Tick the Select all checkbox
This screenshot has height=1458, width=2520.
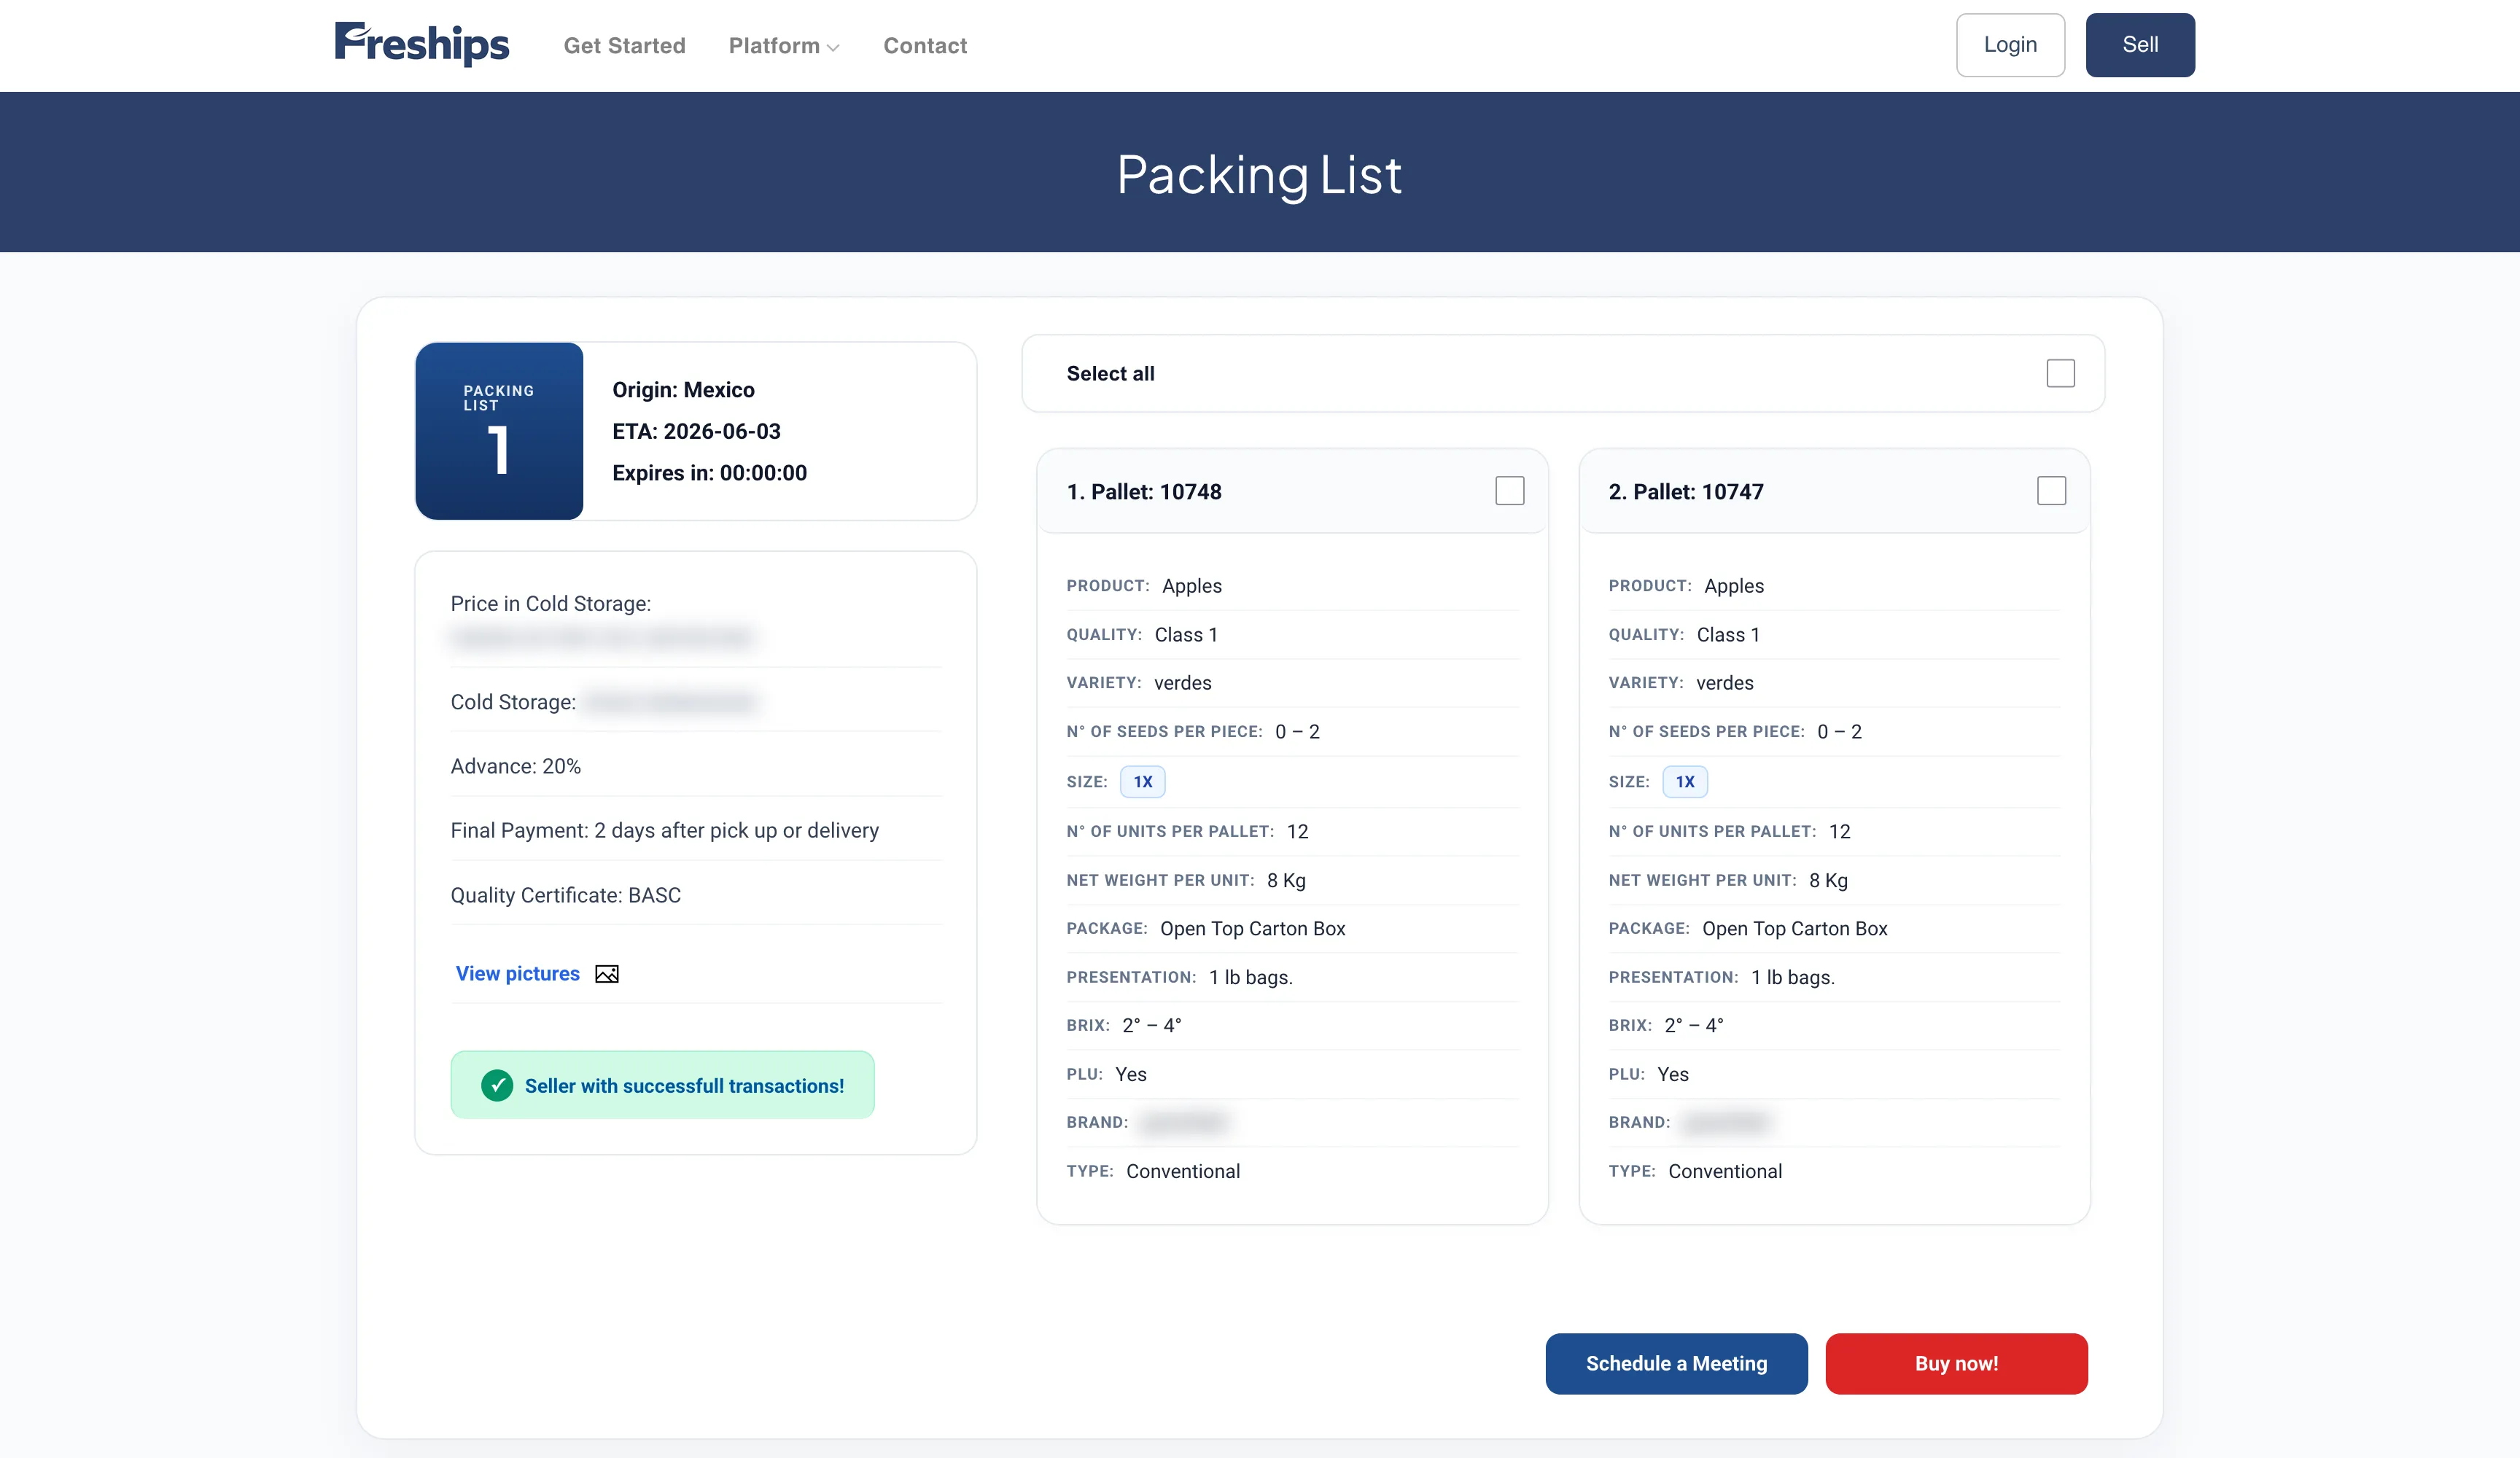pos(2061,373)
